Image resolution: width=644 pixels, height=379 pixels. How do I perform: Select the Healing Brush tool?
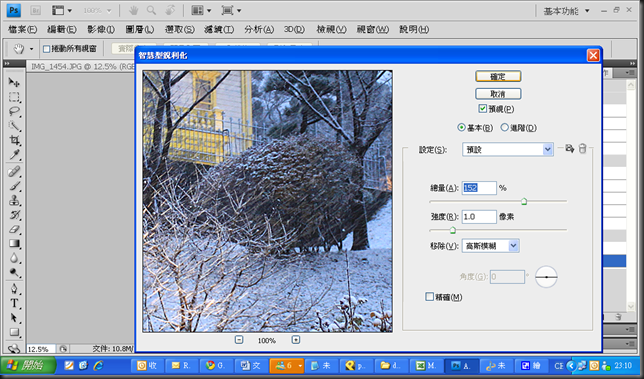14,171
